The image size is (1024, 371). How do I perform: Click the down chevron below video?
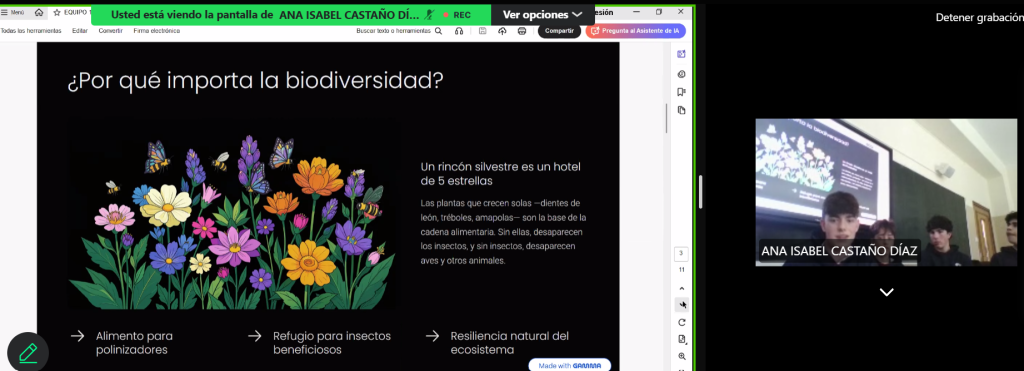886,293
